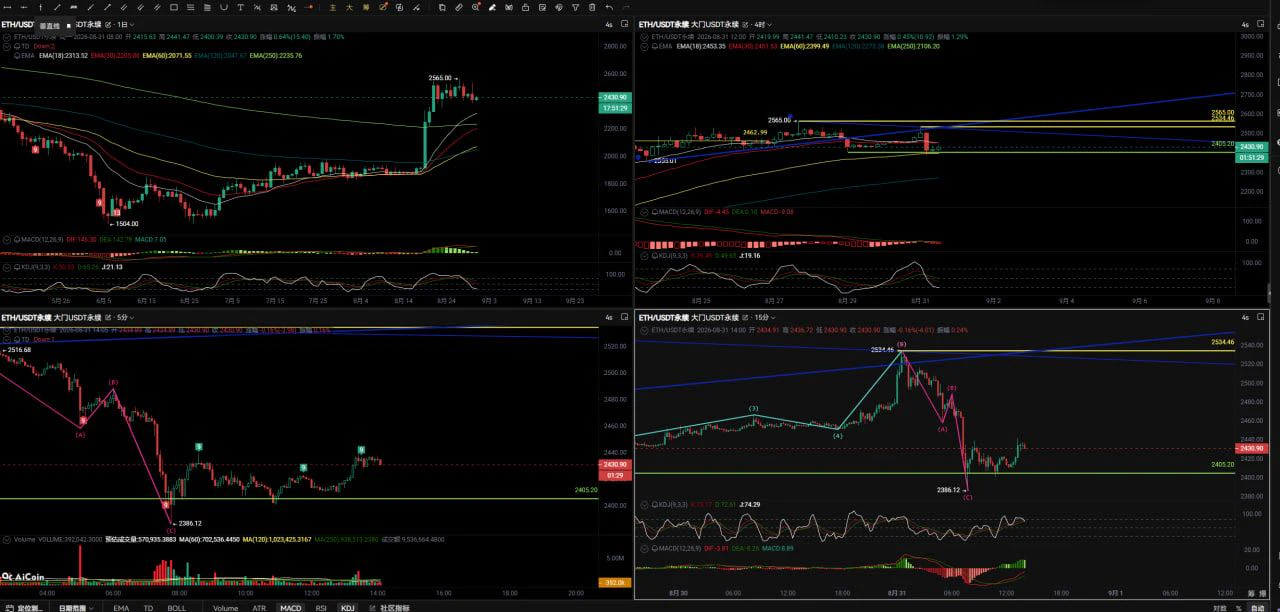Click the 2565.00 yellow line label in the 4时 chart
1280x612 pixels.
[1223, 112]
